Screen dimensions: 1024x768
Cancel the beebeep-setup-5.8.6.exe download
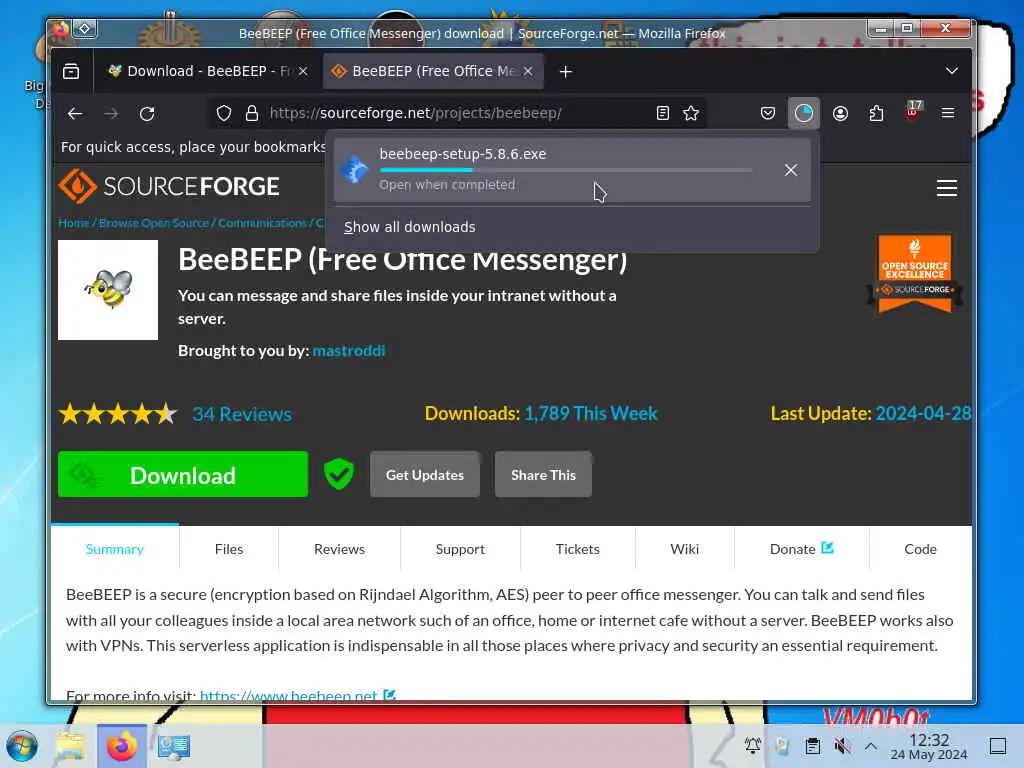pyautogui.click(x=791, y=170)
